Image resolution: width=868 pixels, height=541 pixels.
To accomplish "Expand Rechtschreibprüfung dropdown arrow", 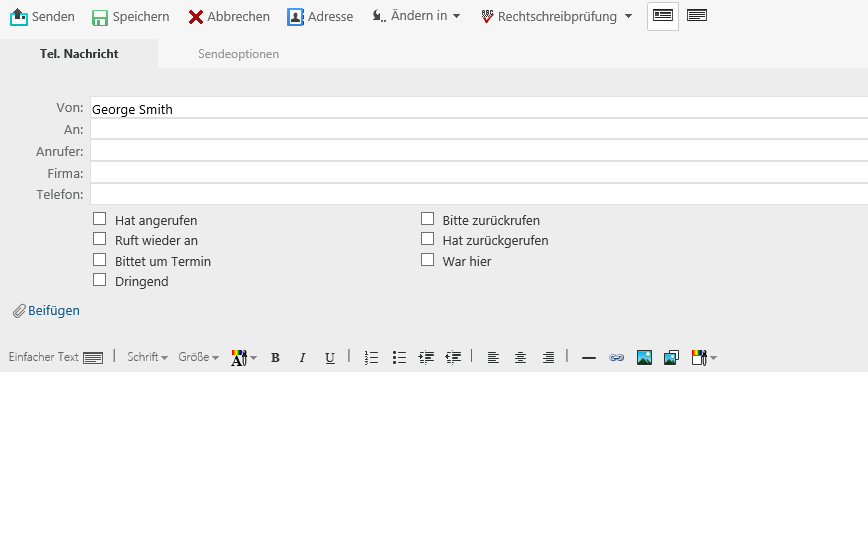I will 628,16.
